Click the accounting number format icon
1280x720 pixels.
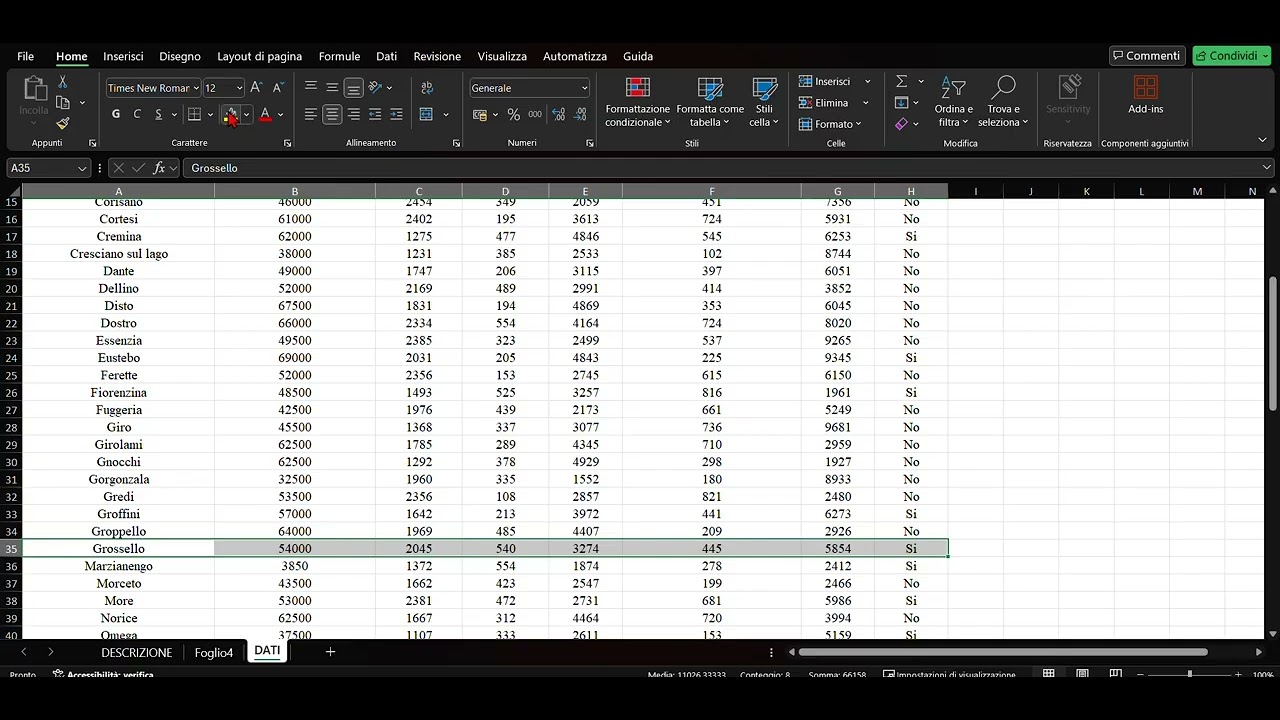click(x=479, y=115)
